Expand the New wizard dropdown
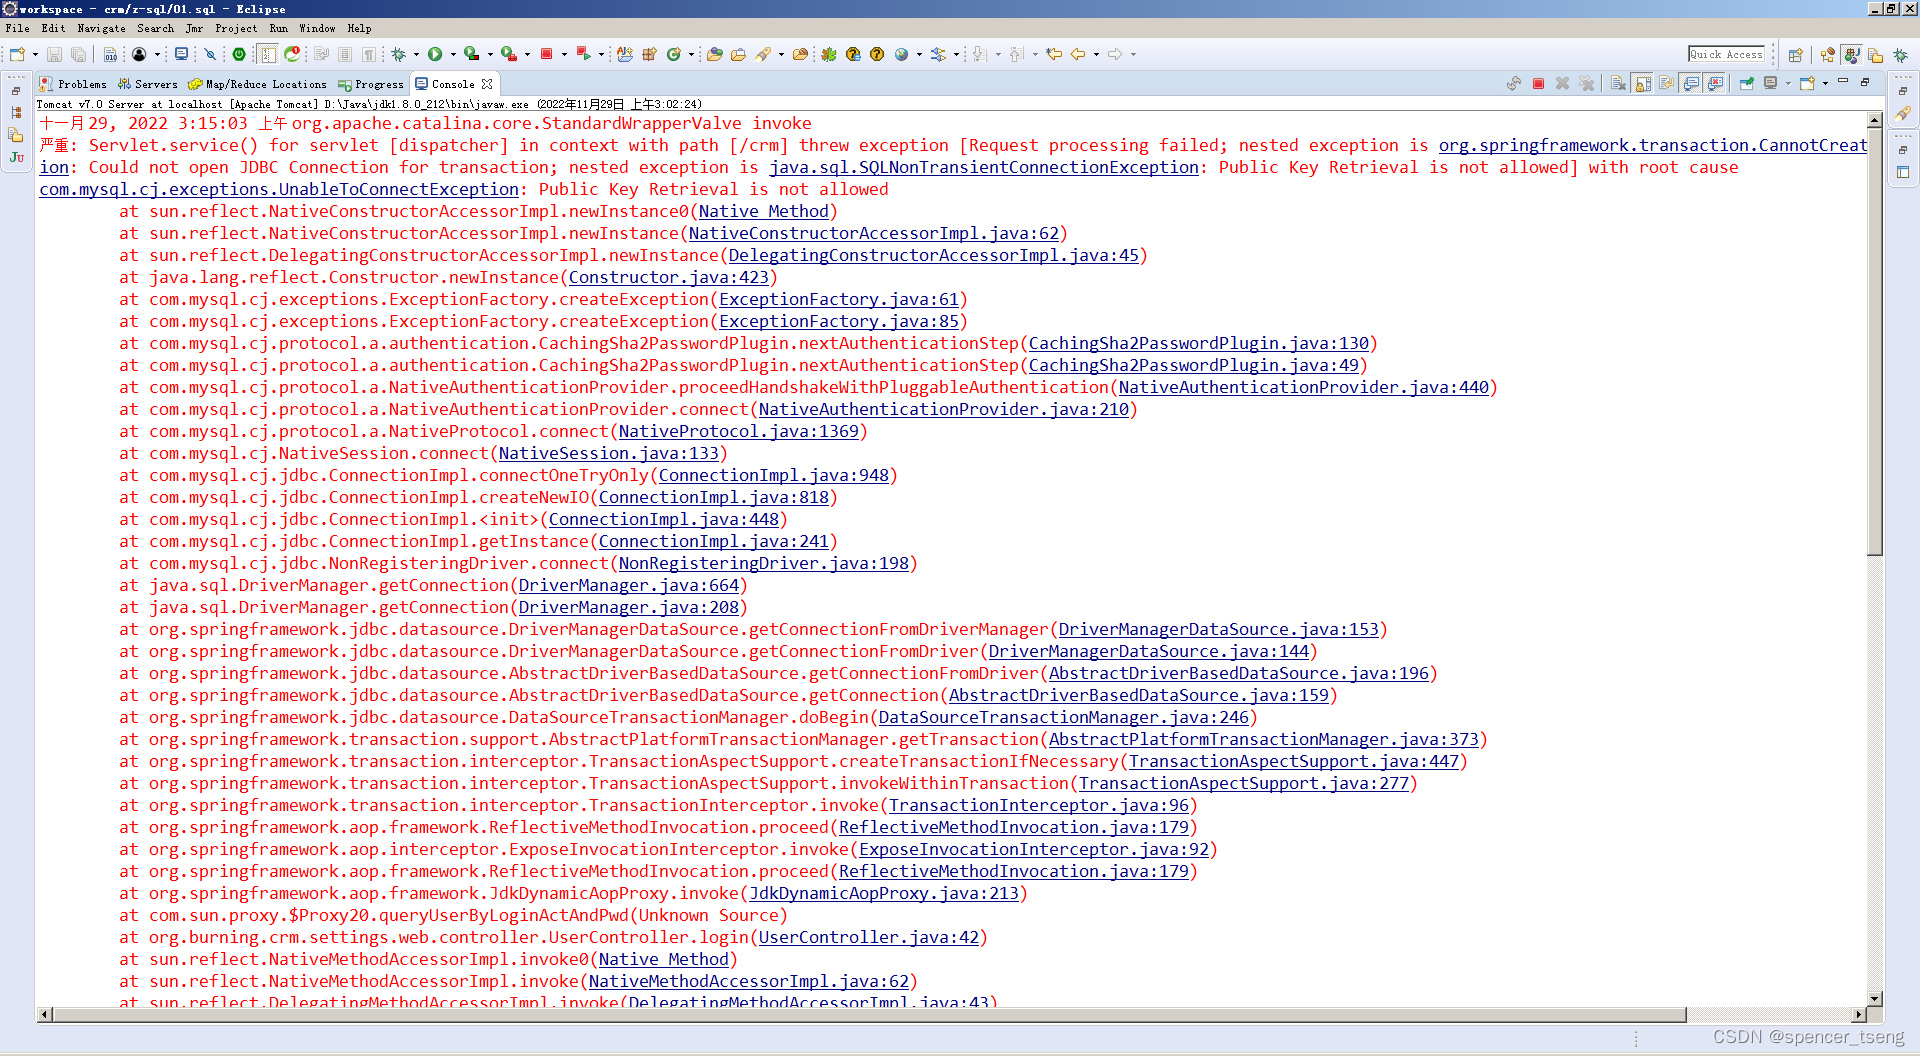Screen dimensions: 1920x1056 point(34,54)
